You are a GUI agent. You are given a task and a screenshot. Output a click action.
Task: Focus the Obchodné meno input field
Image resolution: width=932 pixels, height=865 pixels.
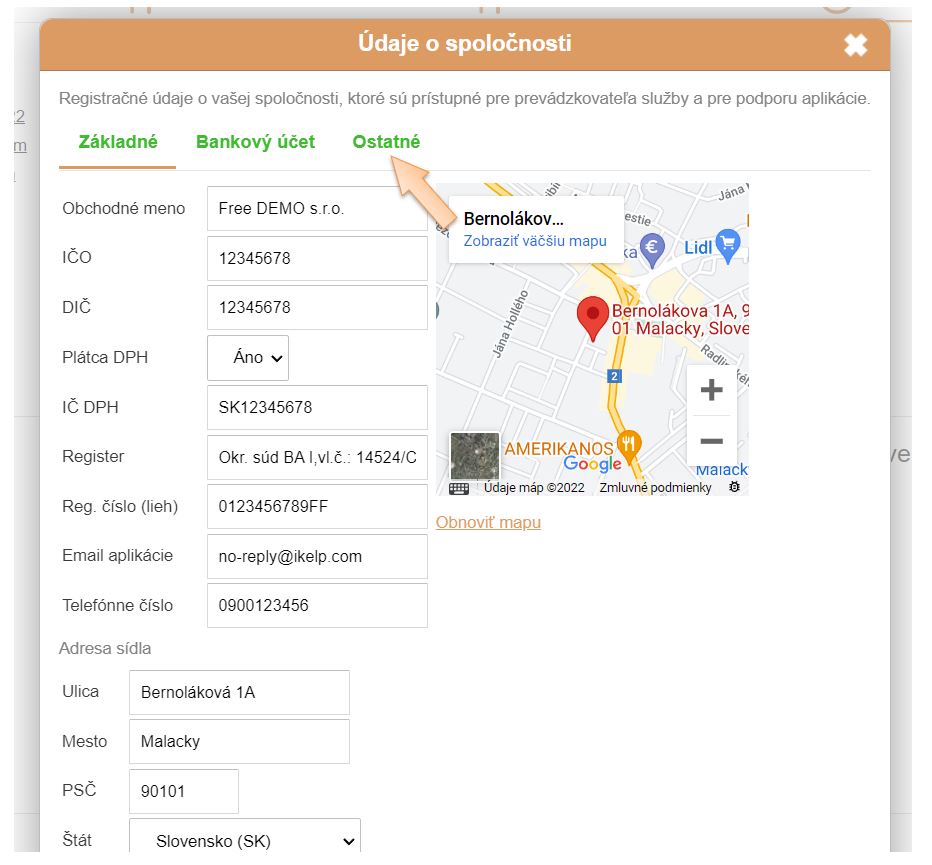(317, 209)
